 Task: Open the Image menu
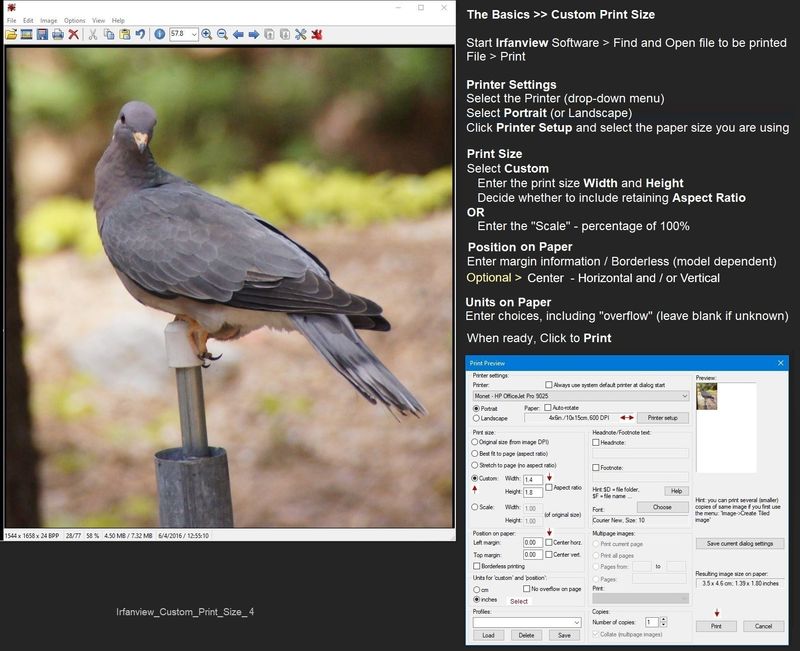[x=48, y=20]
